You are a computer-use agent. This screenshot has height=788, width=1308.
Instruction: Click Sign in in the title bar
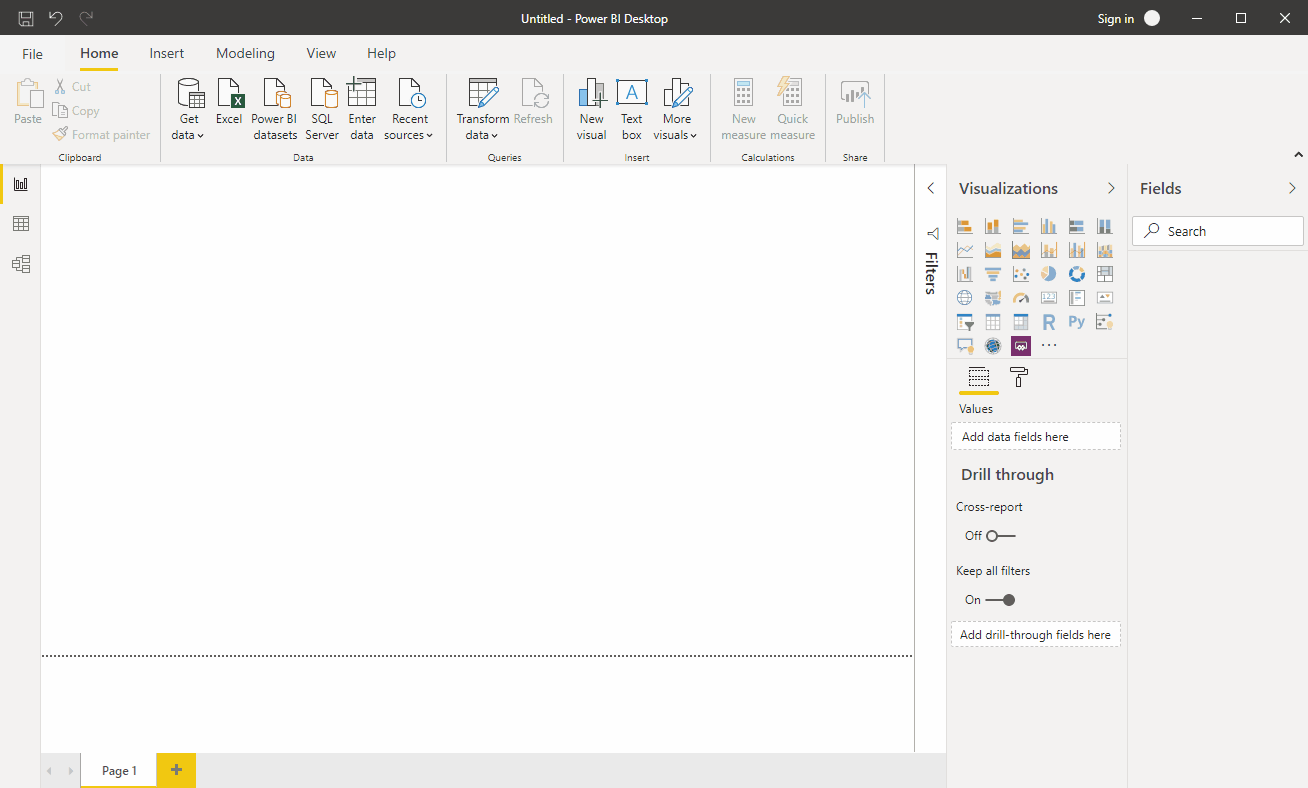1115,18
